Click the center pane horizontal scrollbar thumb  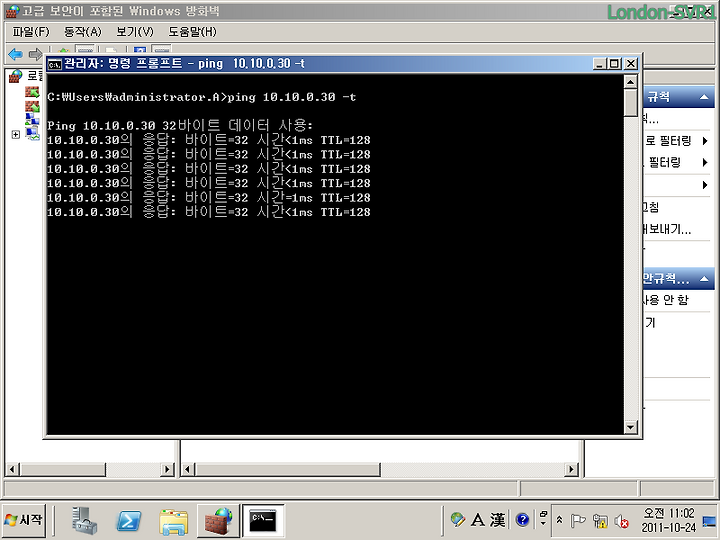(288, 469)
